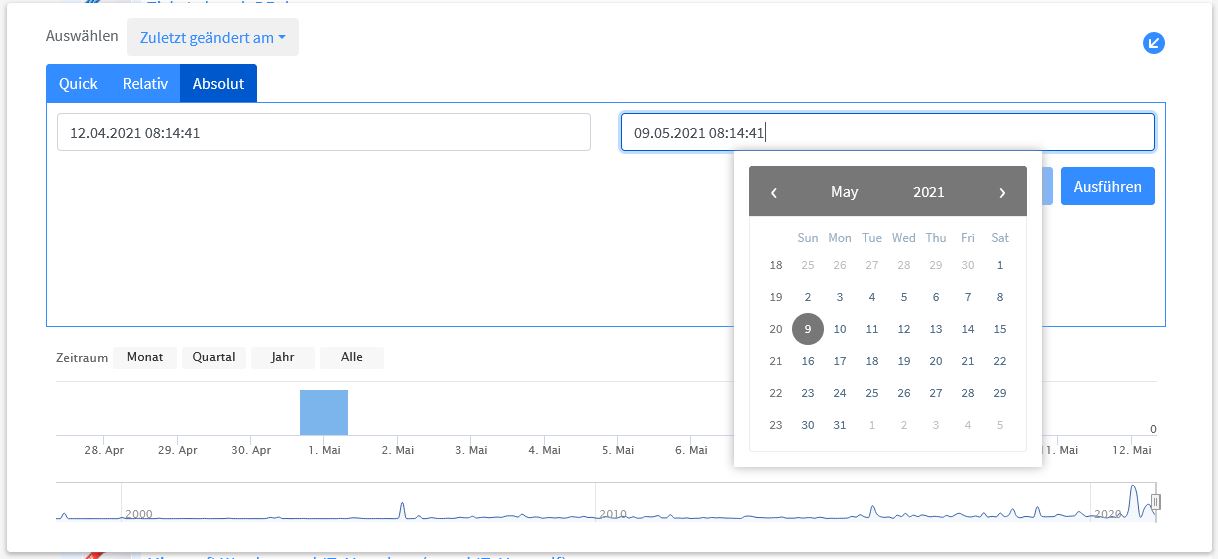
Task: Click the Ausführen button
Action: coord(1108,186)
